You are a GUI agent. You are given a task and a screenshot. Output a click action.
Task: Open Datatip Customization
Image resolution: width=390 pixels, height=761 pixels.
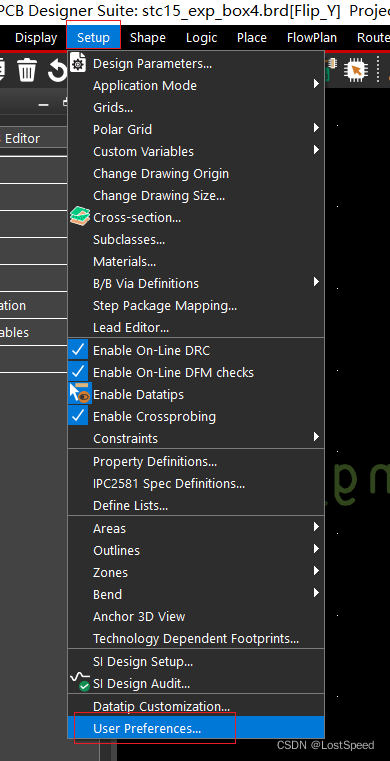click(195, 706)
